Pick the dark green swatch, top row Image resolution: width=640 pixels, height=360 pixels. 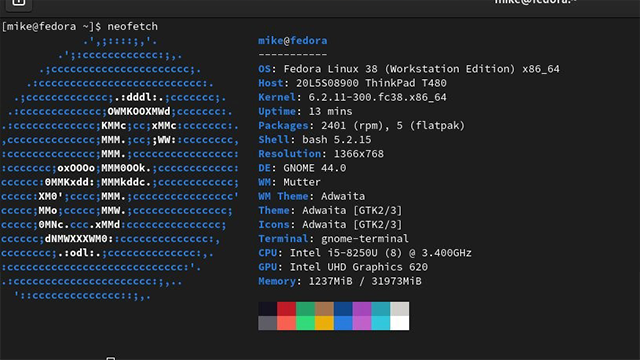[x=305, y=309]
